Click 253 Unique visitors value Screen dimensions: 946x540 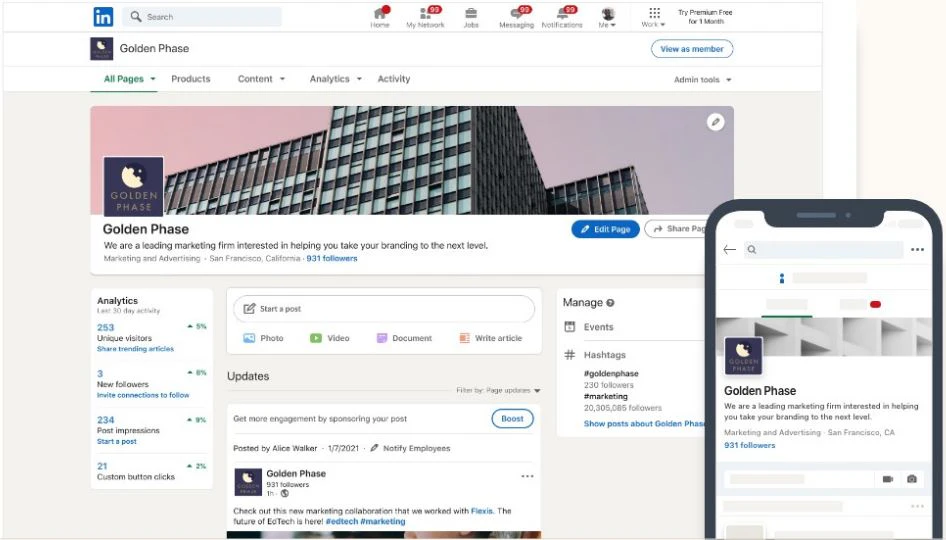tap(106, 328)
